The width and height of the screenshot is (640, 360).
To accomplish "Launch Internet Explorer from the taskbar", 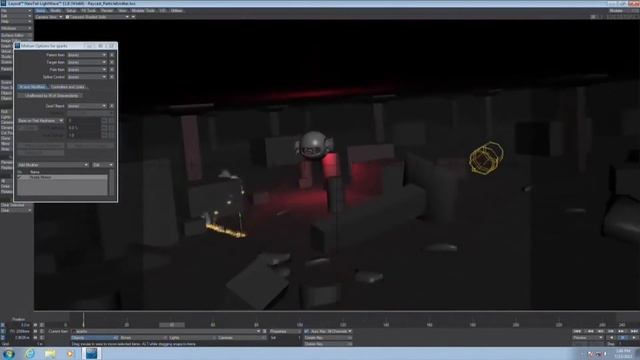I will point(30,354).
